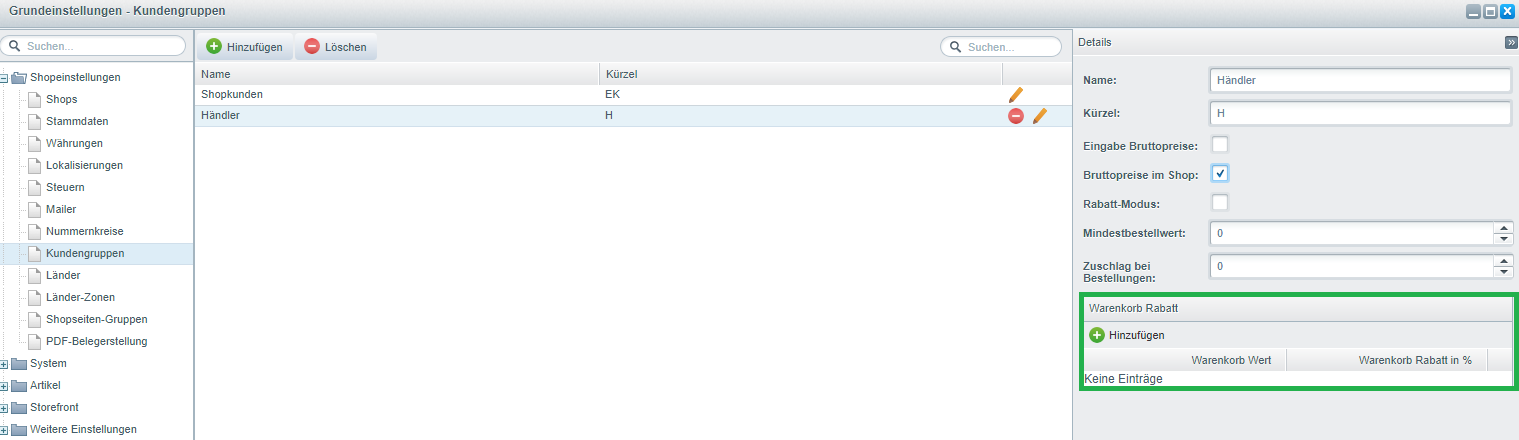Click the PDF-Belegerstellung document icon
Image resolution: width=1519 pixels, height=440 pixels.
(35, 341)
